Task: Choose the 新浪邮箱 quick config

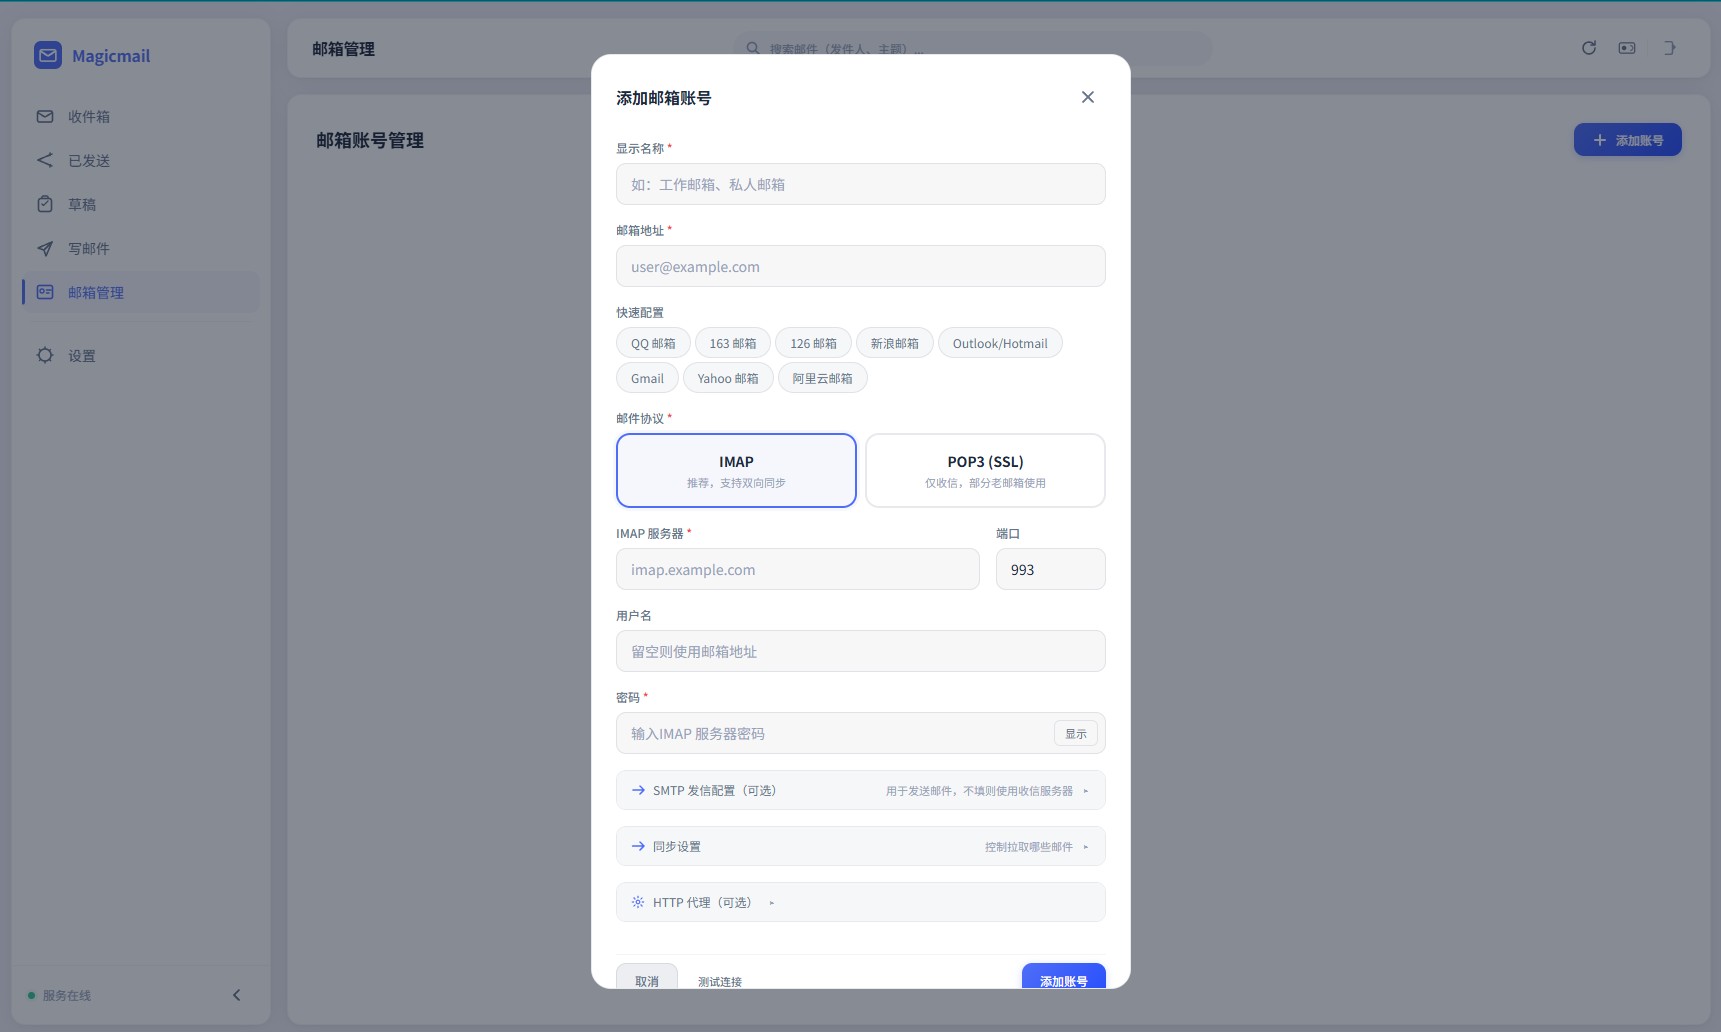Action: click(894, 343)
